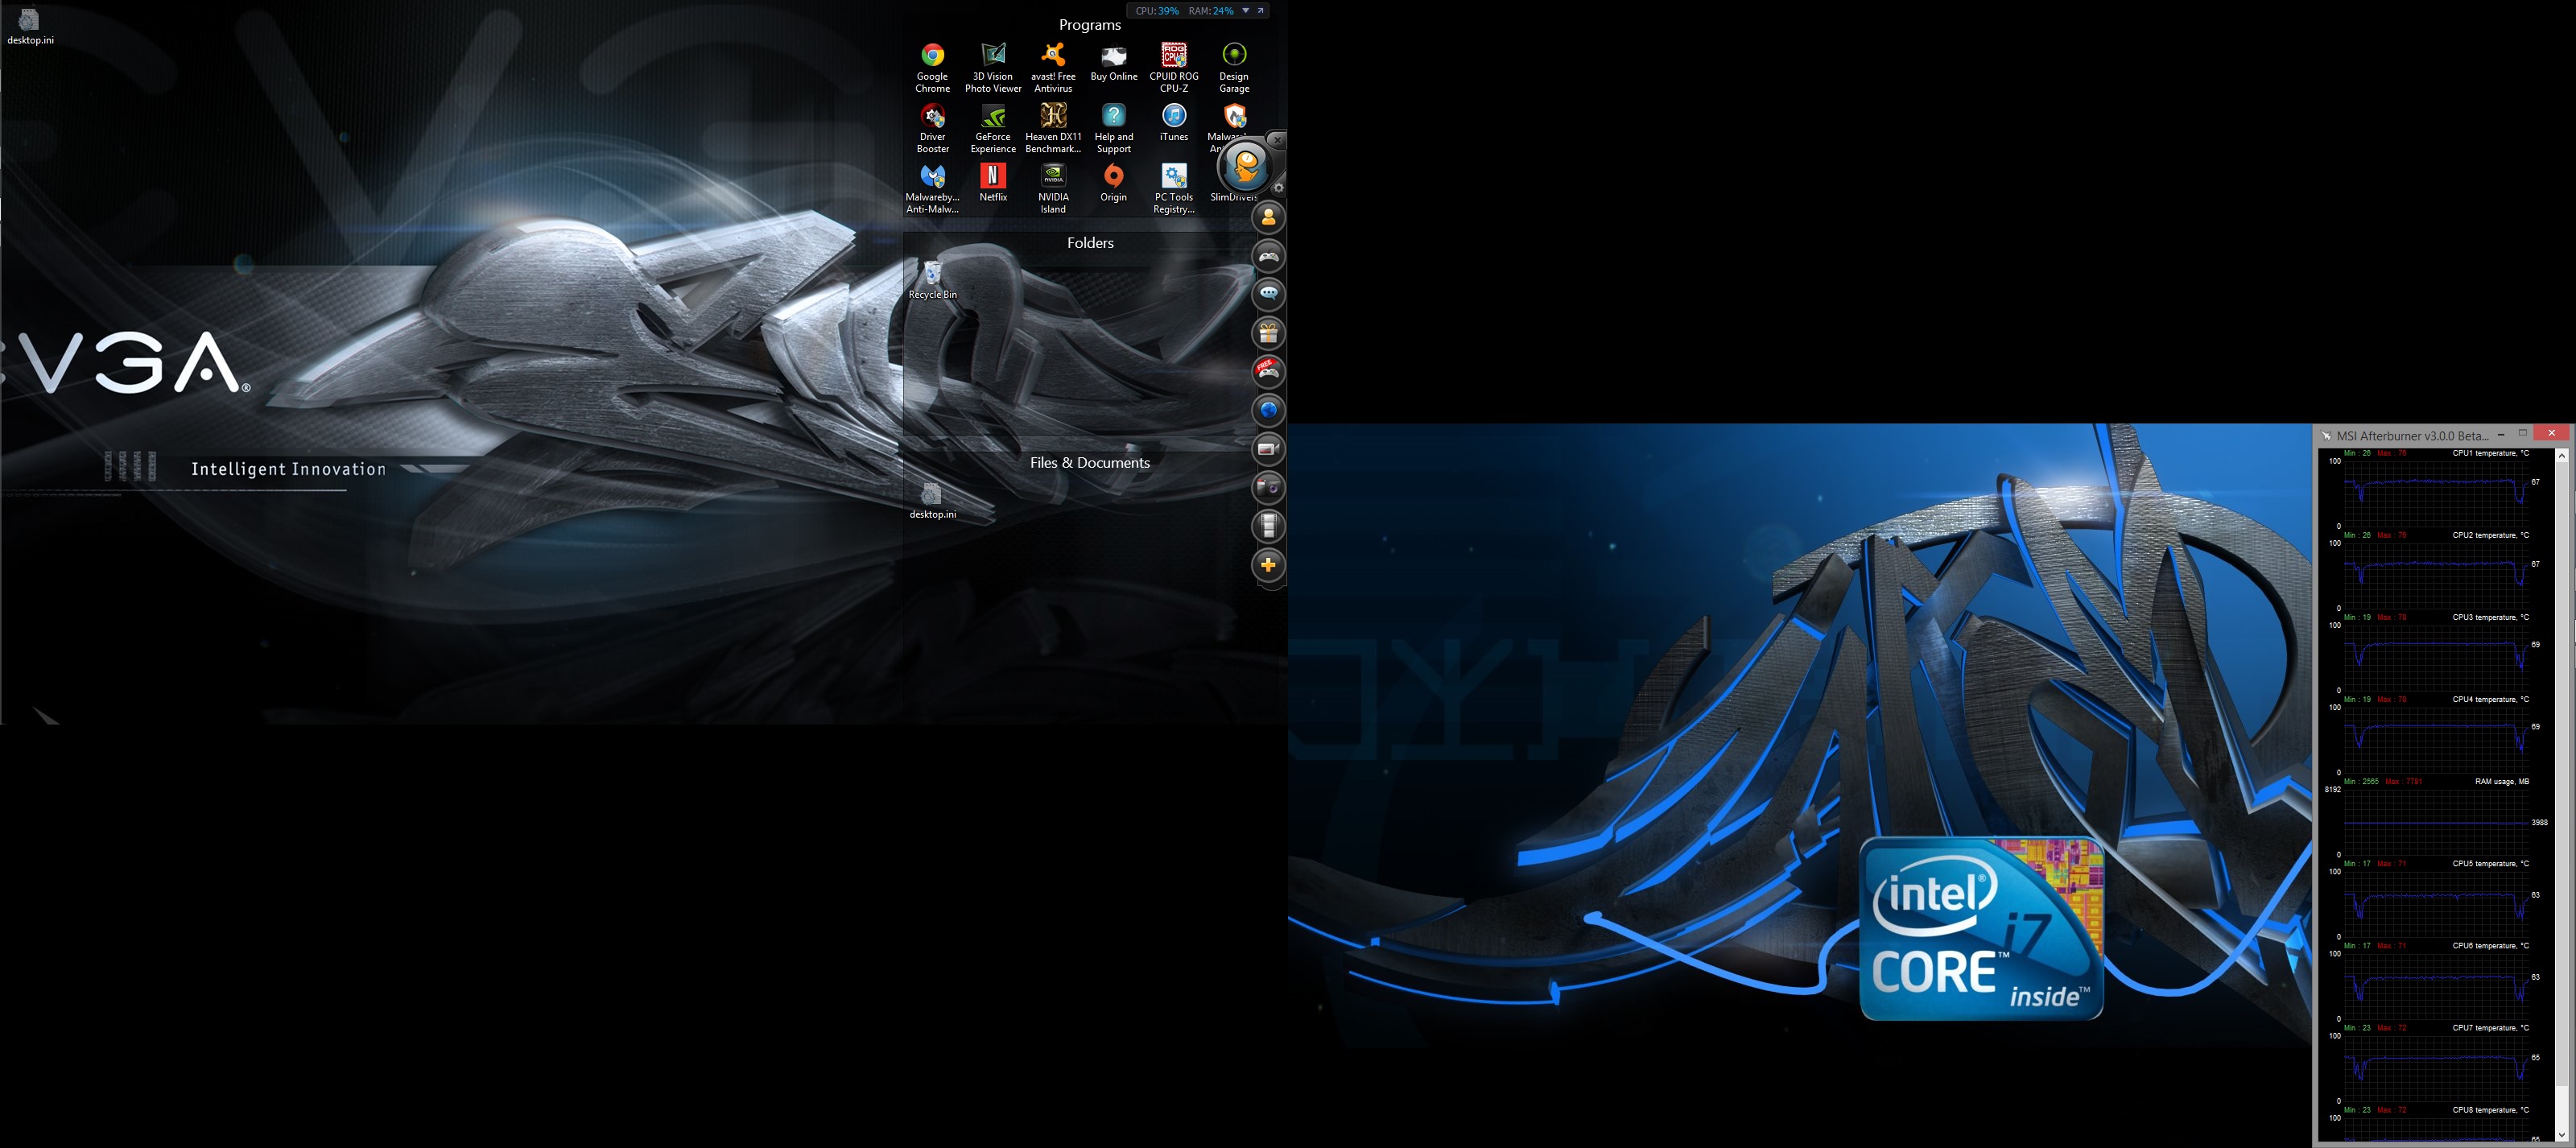Open NVIDIA Island shortcut
2576x1148 pixels.
[1053, 188]
